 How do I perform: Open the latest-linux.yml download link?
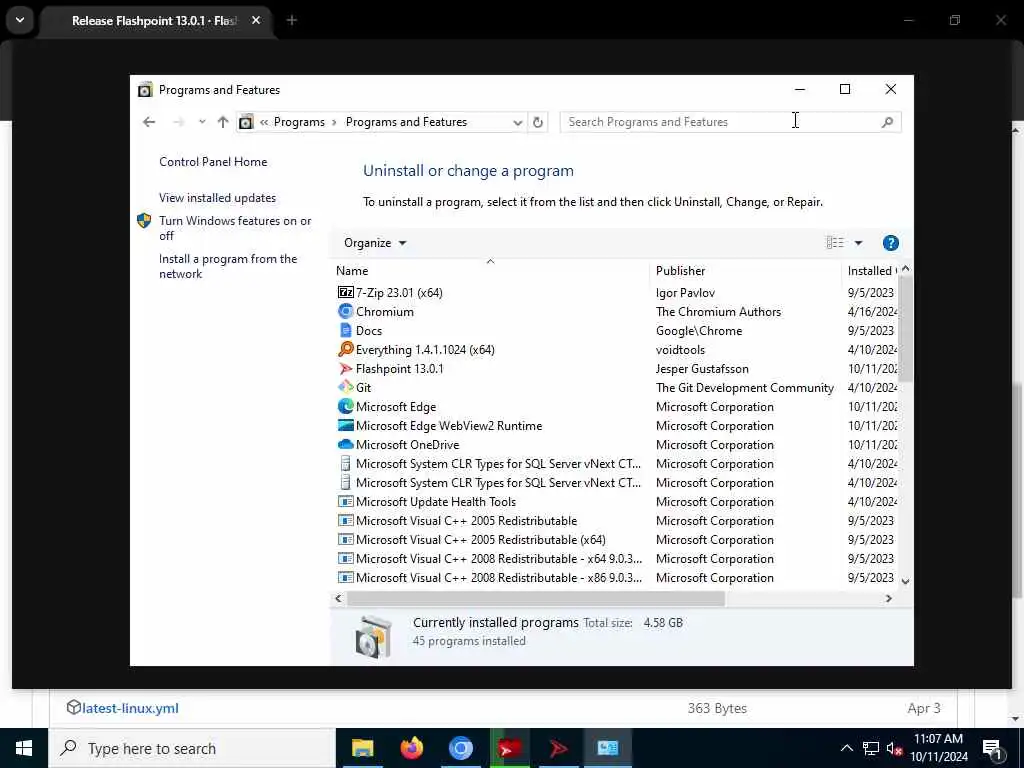pyautogui.click(x=130, y=708)
